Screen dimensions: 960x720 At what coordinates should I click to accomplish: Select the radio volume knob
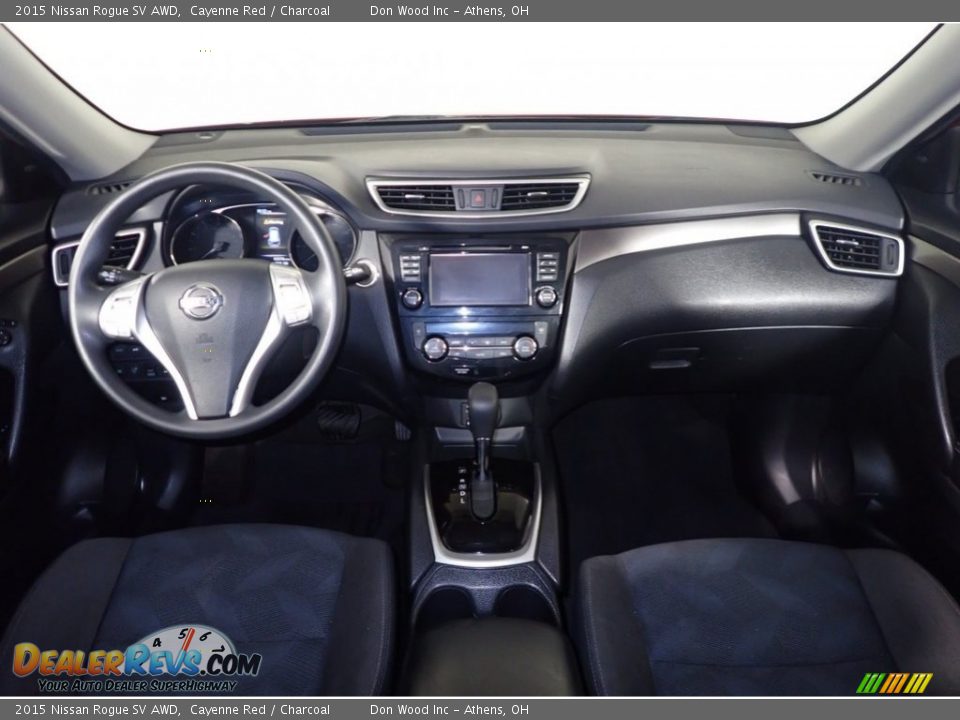tap(412, 297)
